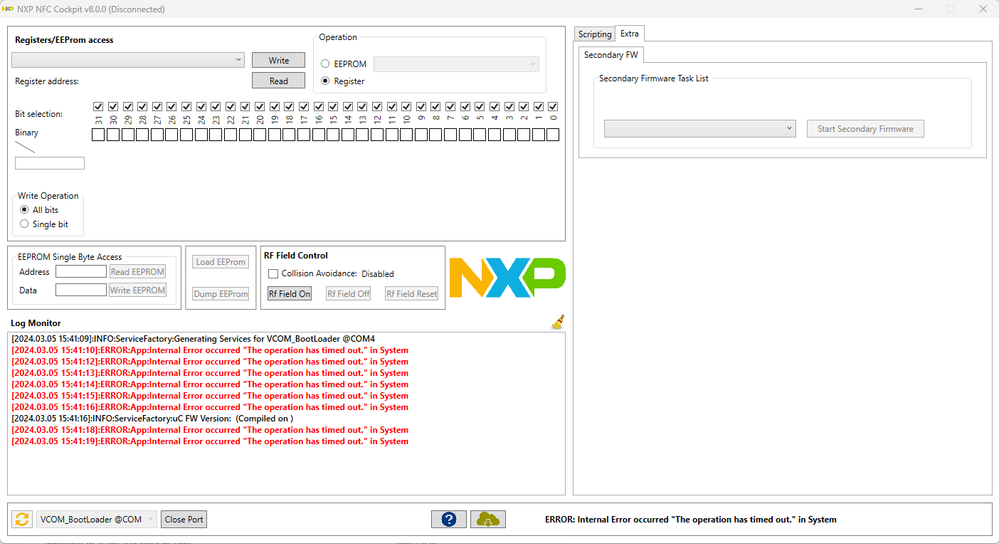Click the Read EEPROM button

tap(138, 272)
